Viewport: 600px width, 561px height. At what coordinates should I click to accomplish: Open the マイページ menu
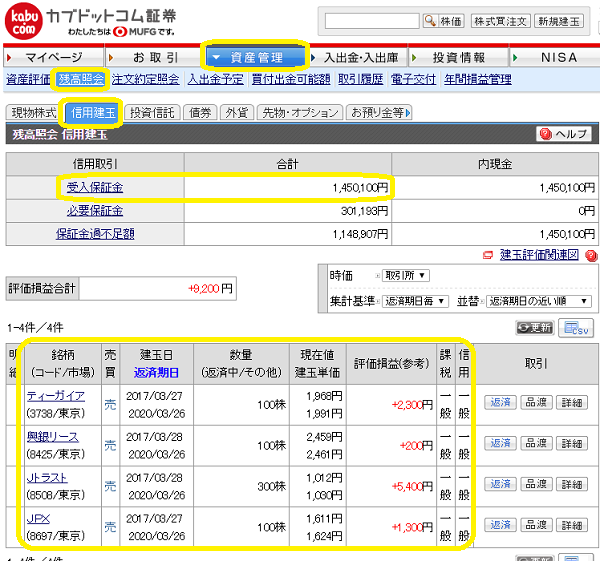click(54, 57)
